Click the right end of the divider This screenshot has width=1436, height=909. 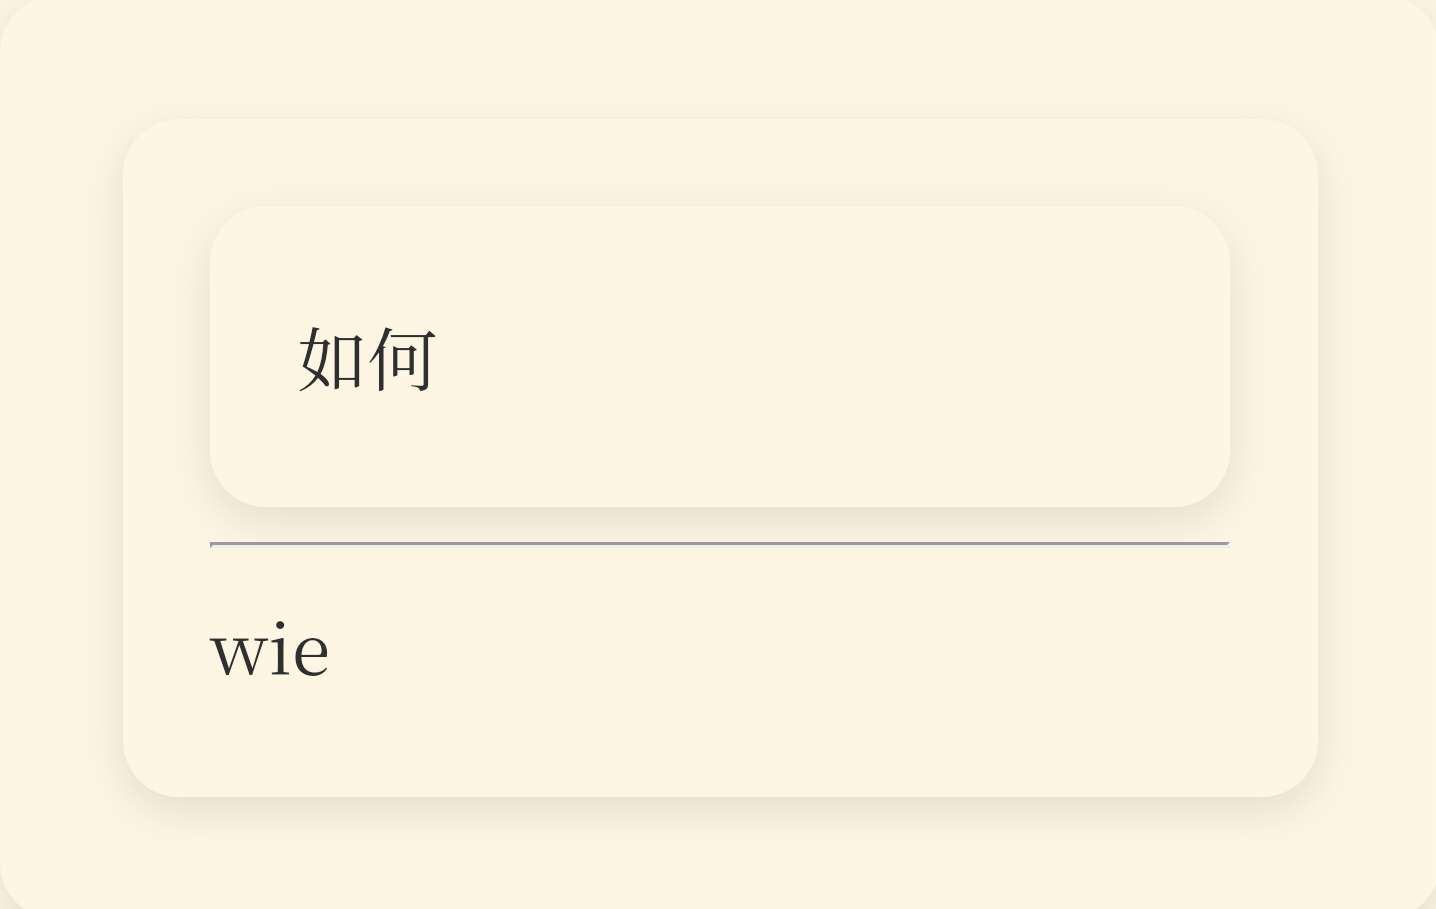(1226, 544)
